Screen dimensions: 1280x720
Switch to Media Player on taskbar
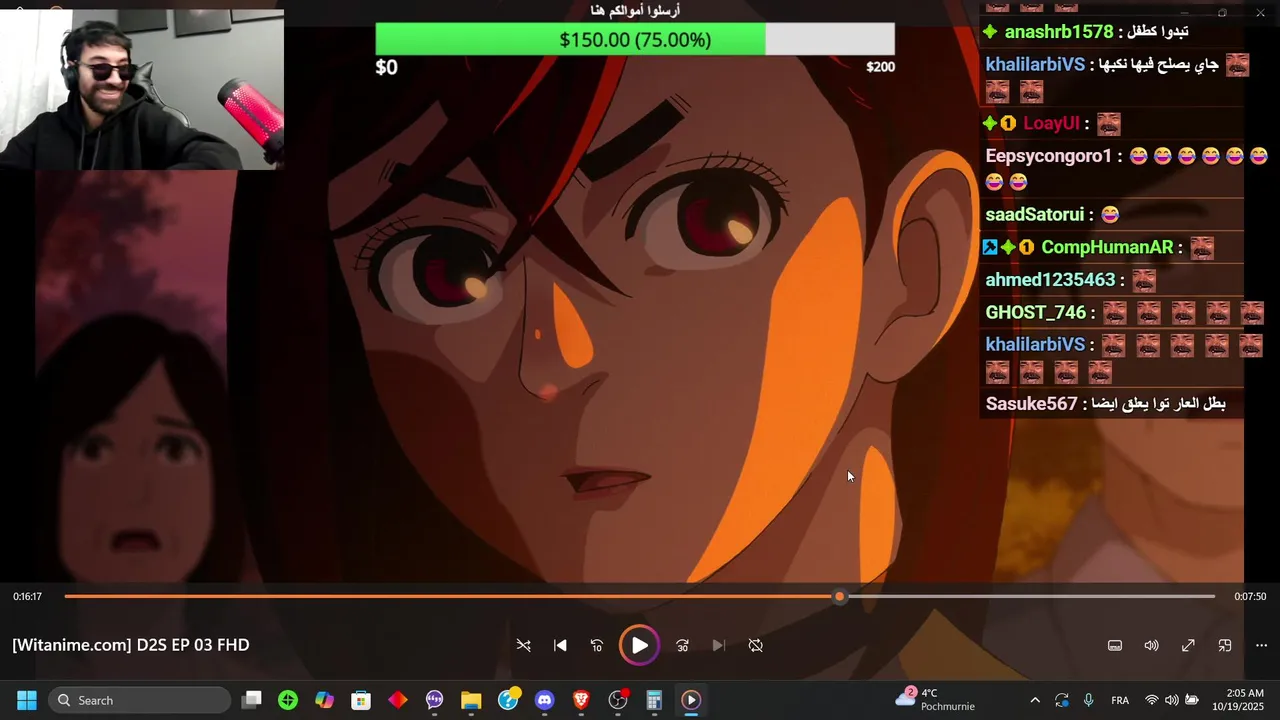pos(691,700)
